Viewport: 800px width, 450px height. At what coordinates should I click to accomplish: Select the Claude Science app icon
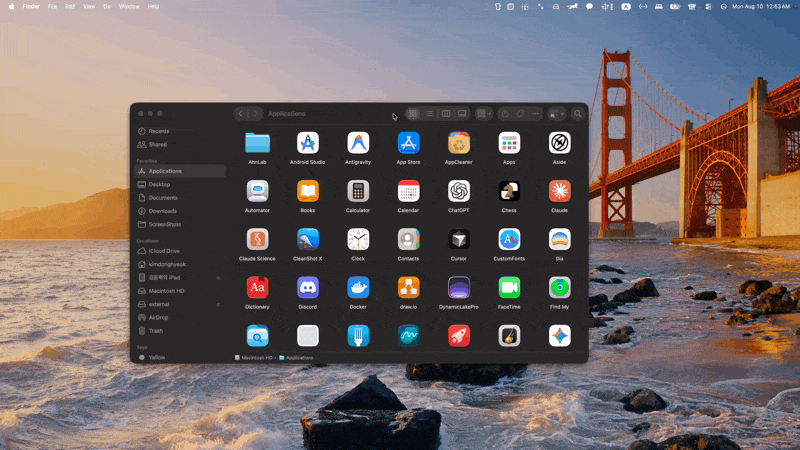click(257, 239)
